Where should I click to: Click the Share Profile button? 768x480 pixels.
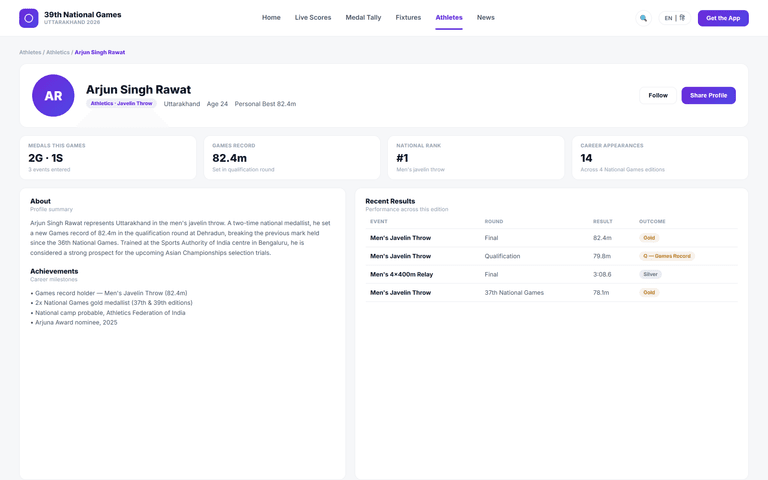click(x=708, y=96)
